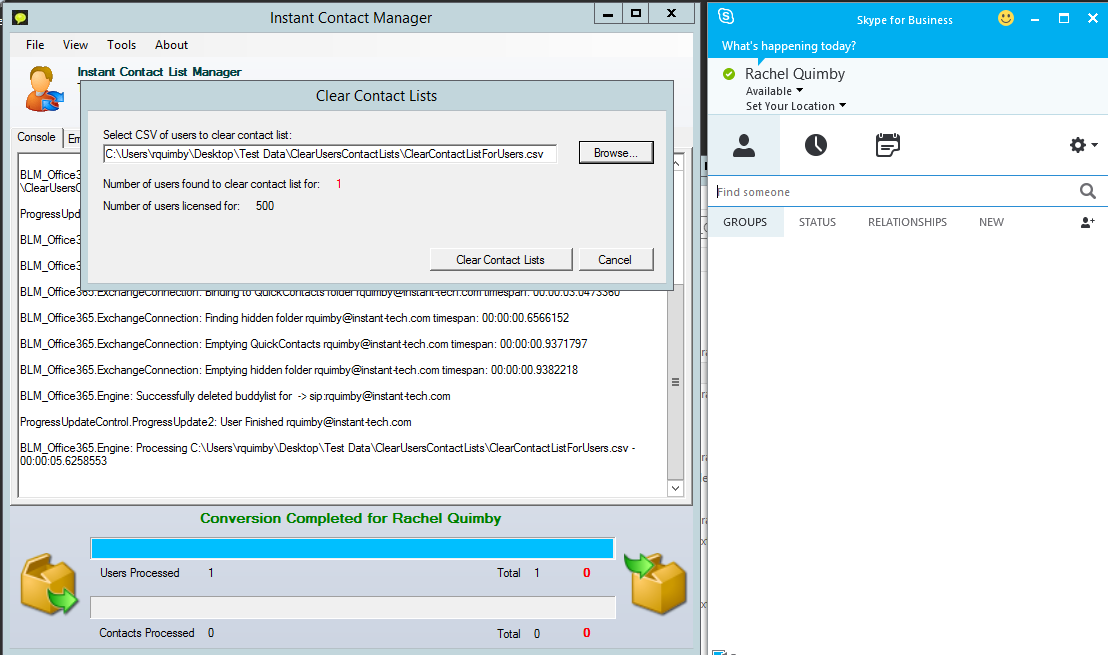Click the red users-found count 1
The height and width of the screenshot is (655, 1108).
339,184
